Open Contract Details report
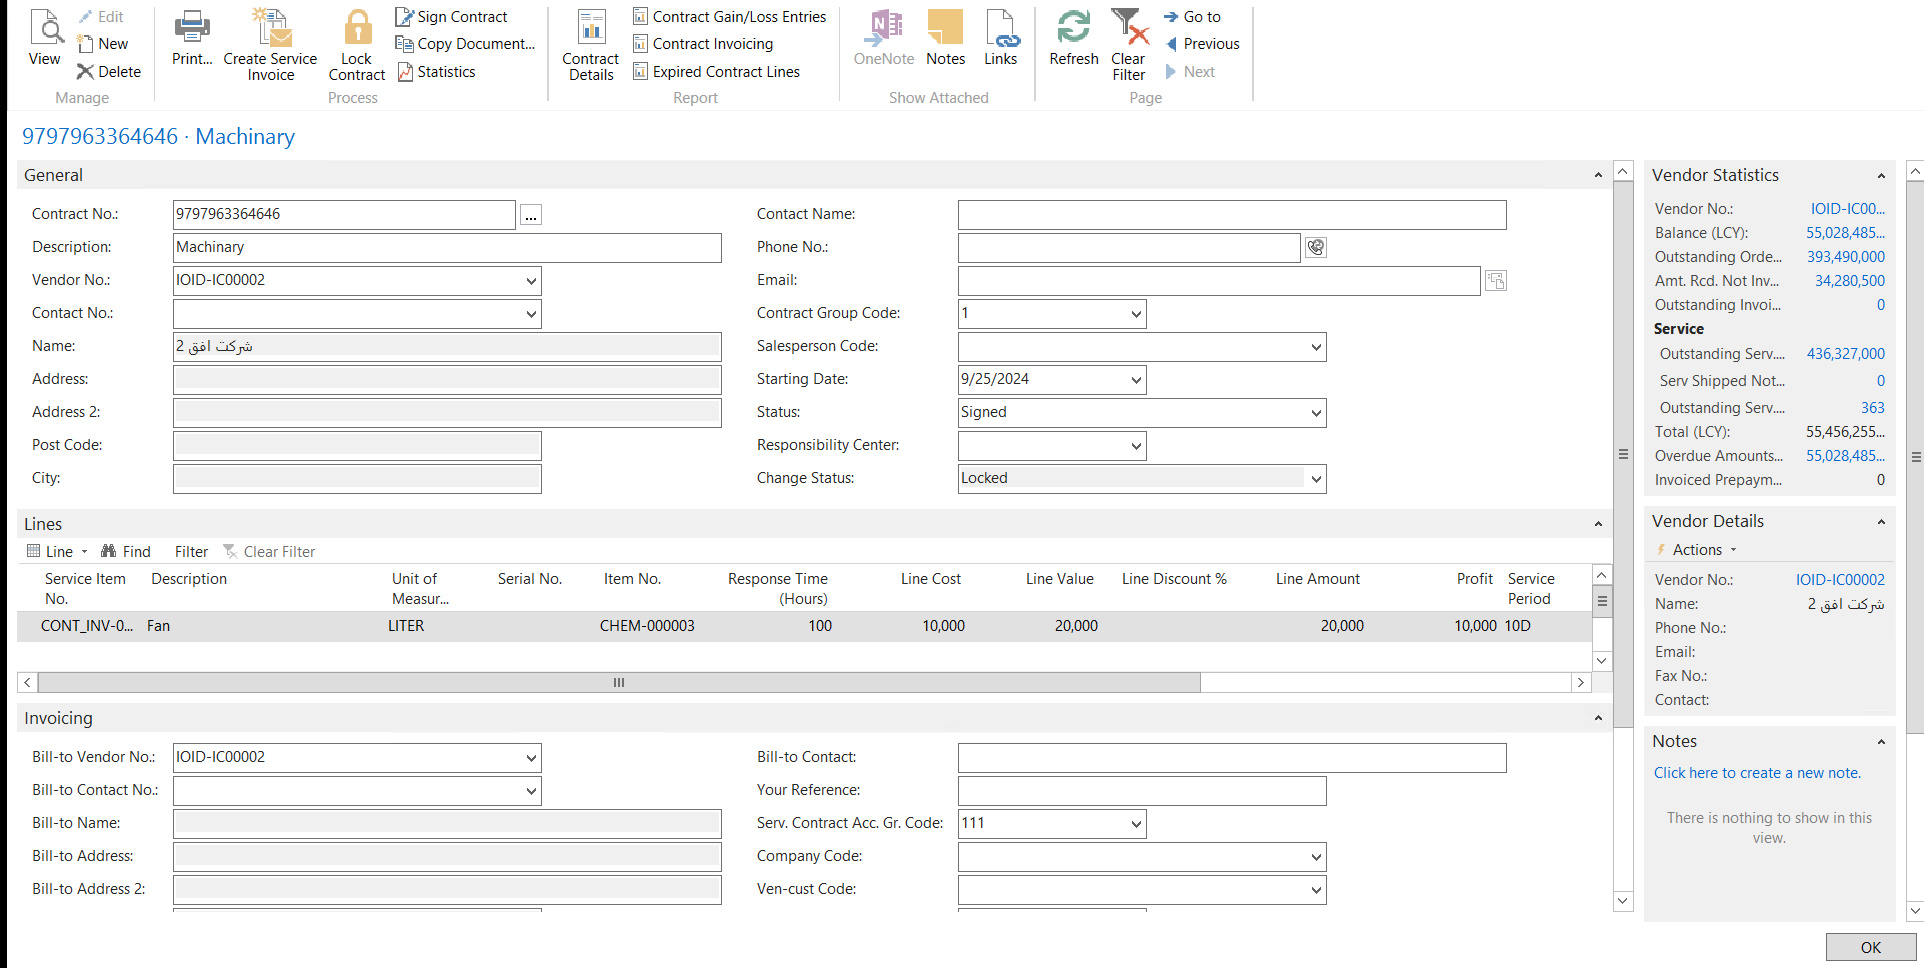The width and height of the screenshot is (1924, 968). 591,45
